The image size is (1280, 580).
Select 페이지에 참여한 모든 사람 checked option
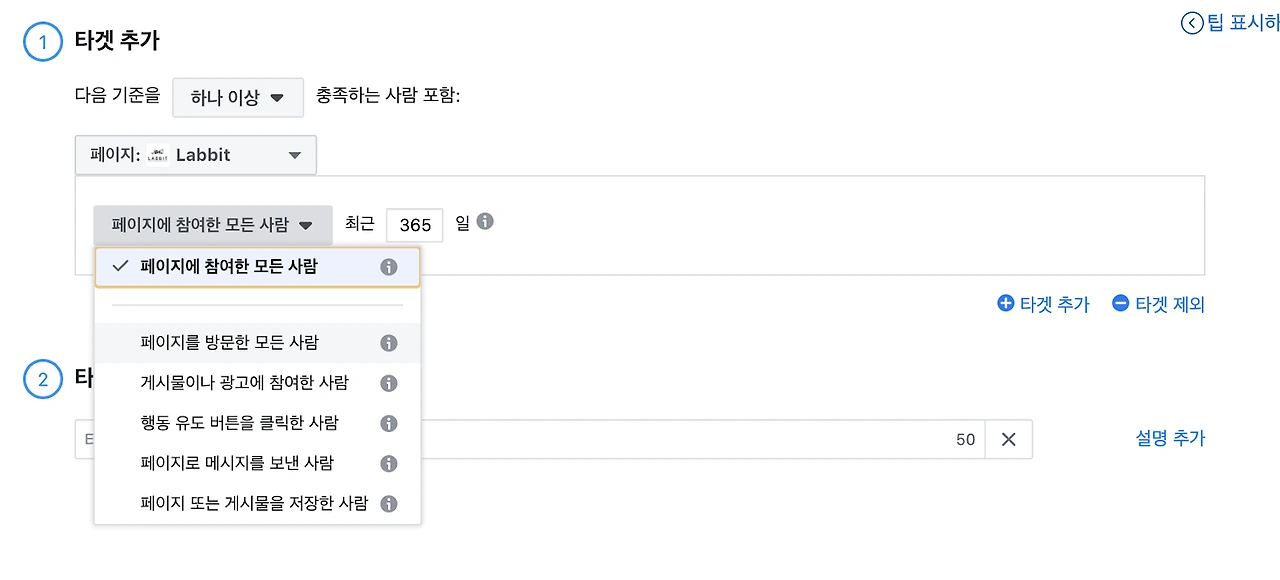229,267
